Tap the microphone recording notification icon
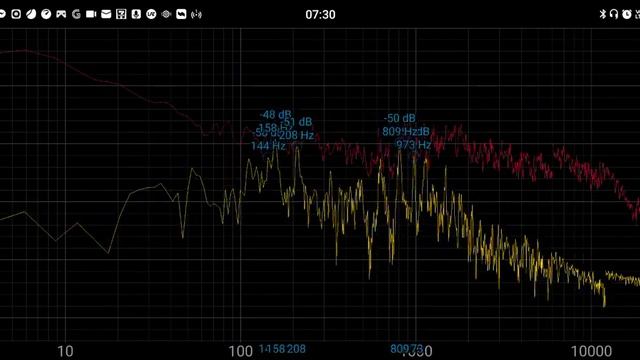This screenshot has width=640, height=360. pos(136,14)
